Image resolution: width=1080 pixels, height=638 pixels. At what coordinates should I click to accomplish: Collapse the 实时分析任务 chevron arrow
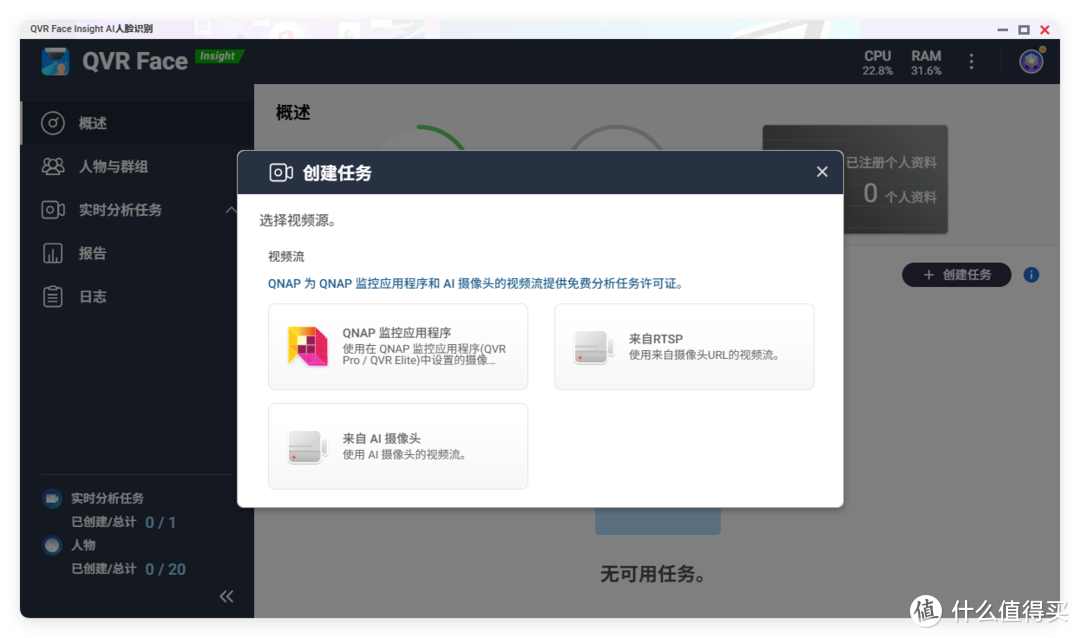[231, 209]
